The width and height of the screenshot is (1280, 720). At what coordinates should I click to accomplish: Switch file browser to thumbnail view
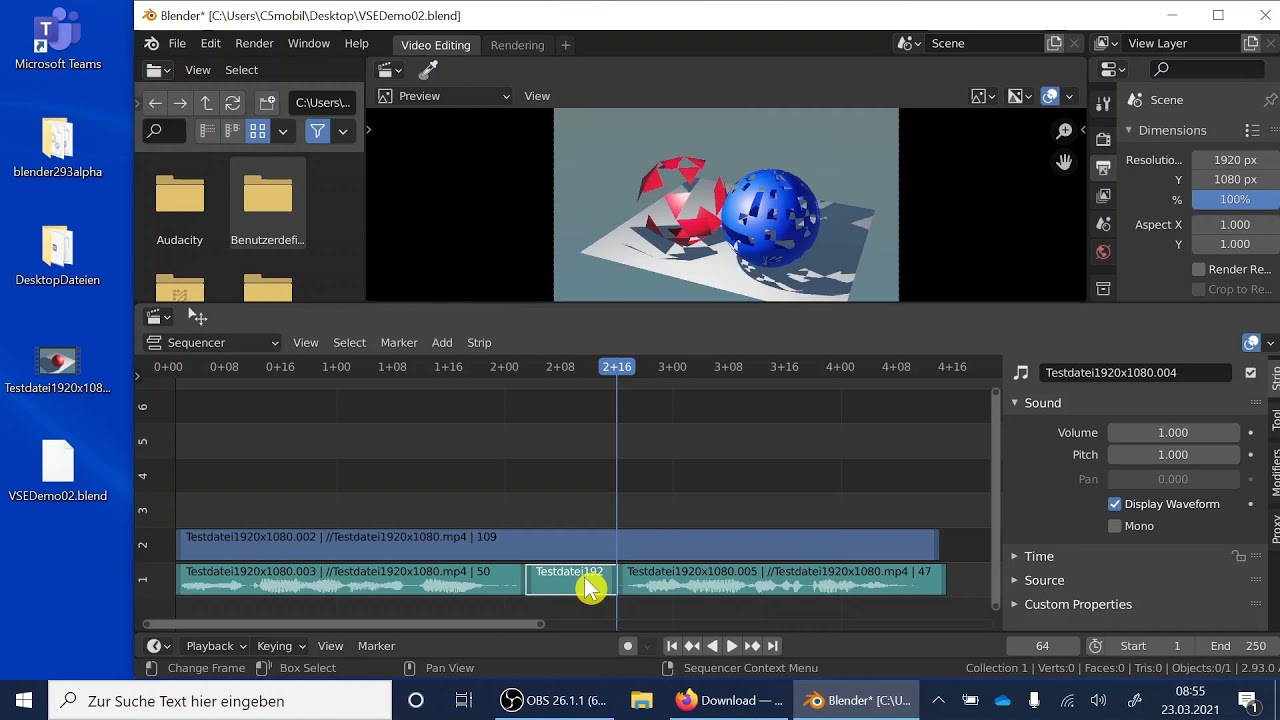tap(258, 131)
